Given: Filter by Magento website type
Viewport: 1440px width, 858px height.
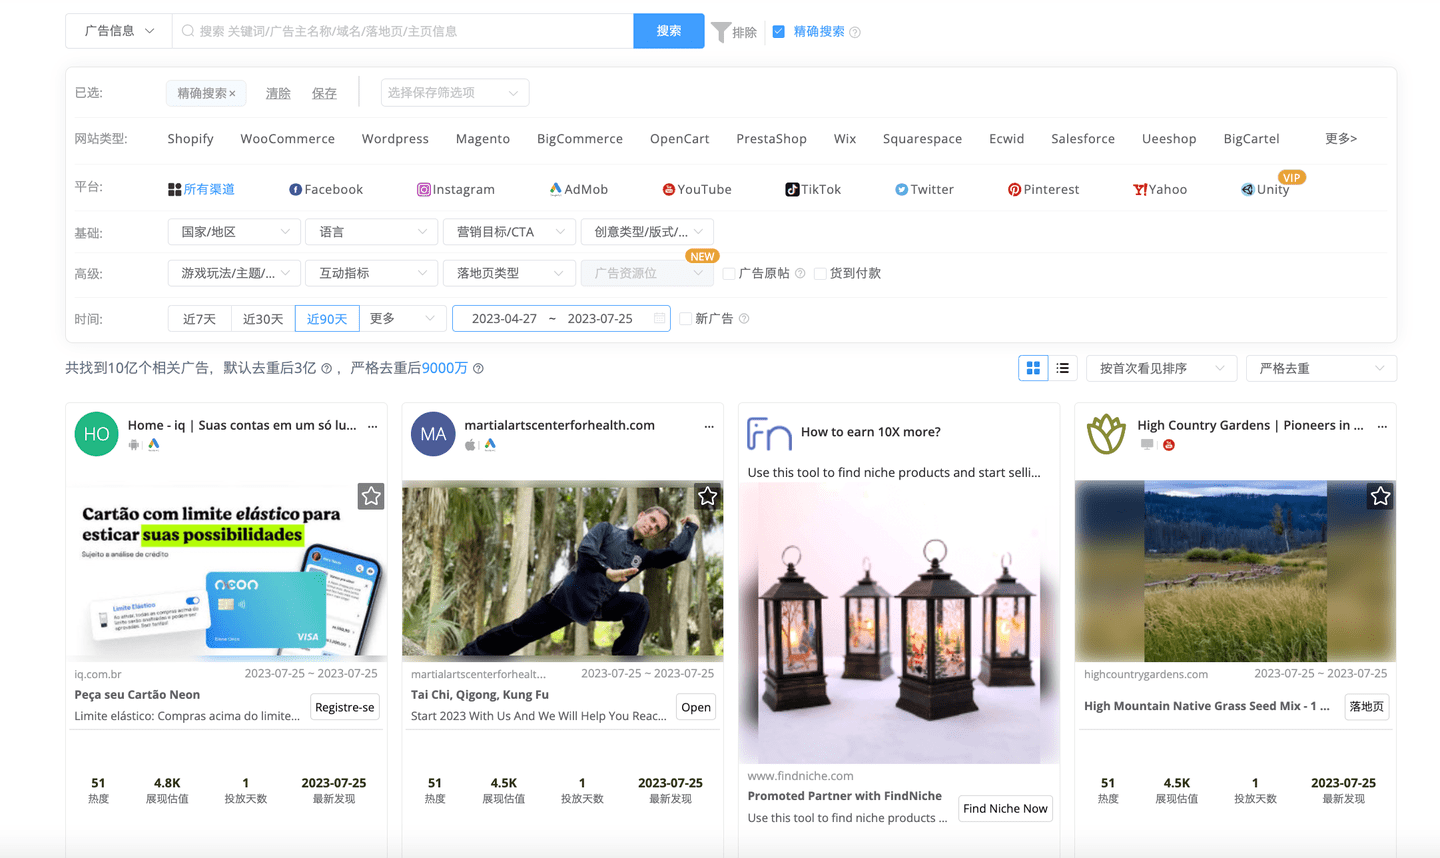Looking at the screenshot, I should 483,139.
